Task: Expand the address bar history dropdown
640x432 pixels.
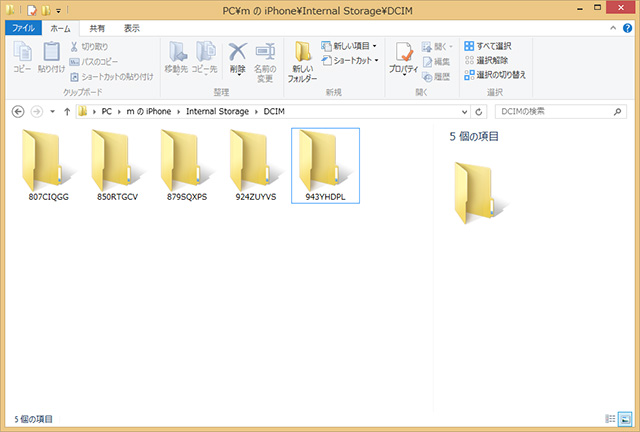Action: (x=464, y=112)
